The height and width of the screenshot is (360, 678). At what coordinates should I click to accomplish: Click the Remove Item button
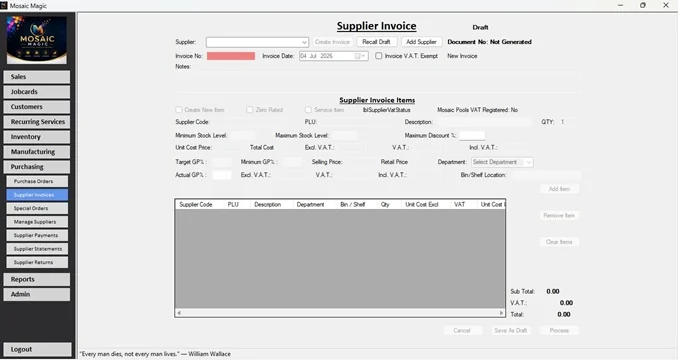pos(559,215)
